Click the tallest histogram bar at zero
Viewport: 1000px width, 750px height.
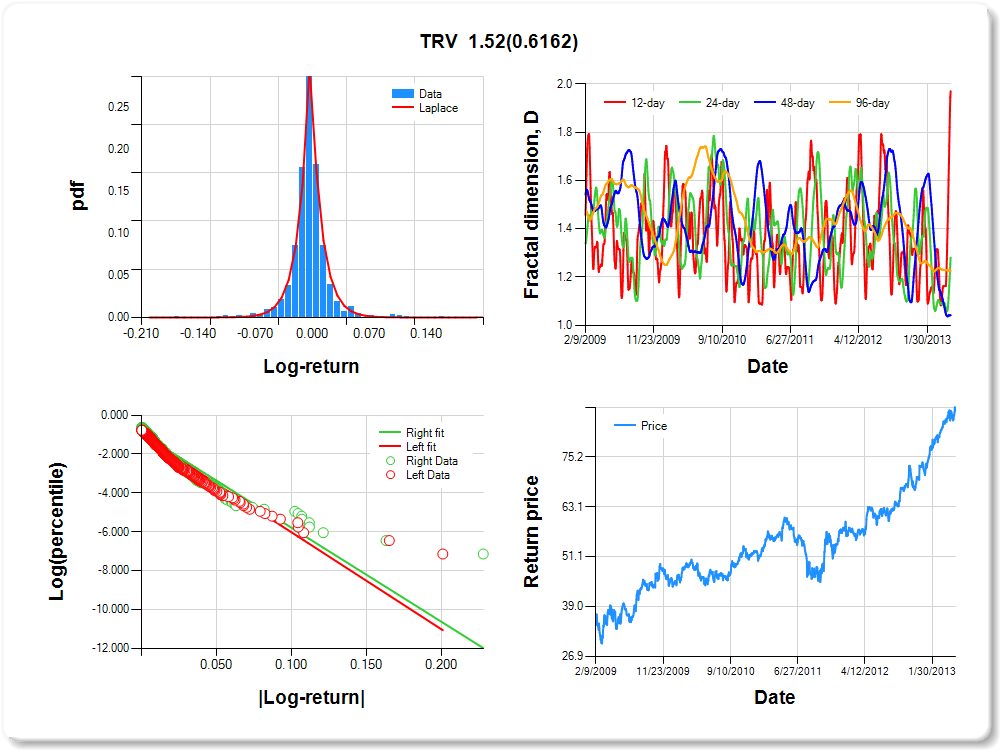(309, 196)
